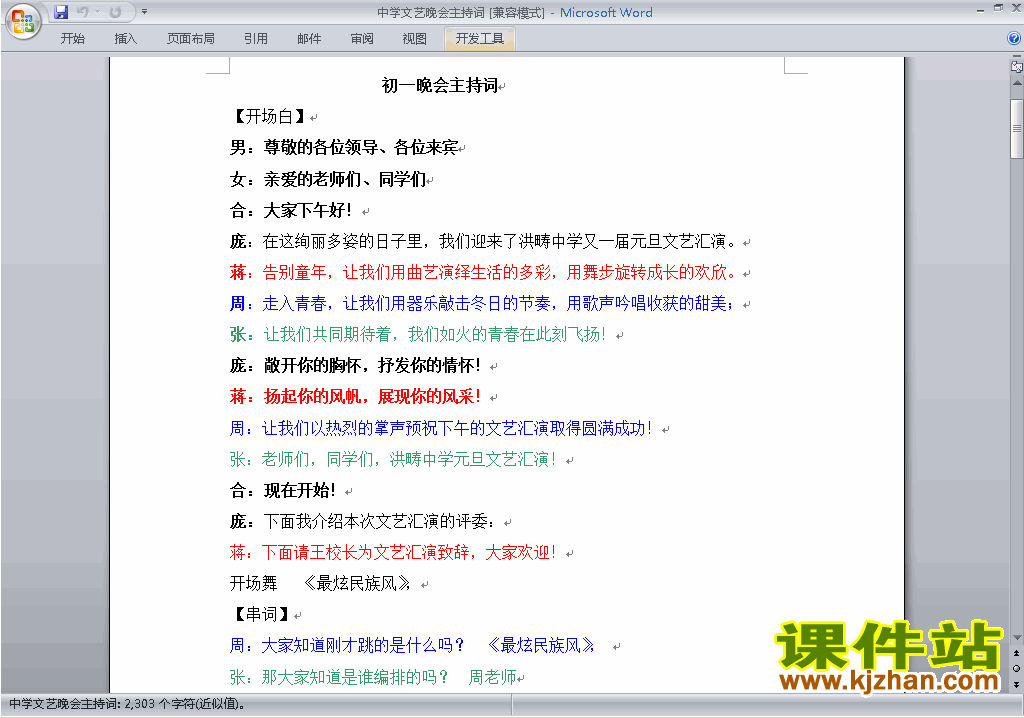Click the 开发工具 ribbon tab
Image resolution: width=1024 pixels, height=718 pixels.
point(480,39)
